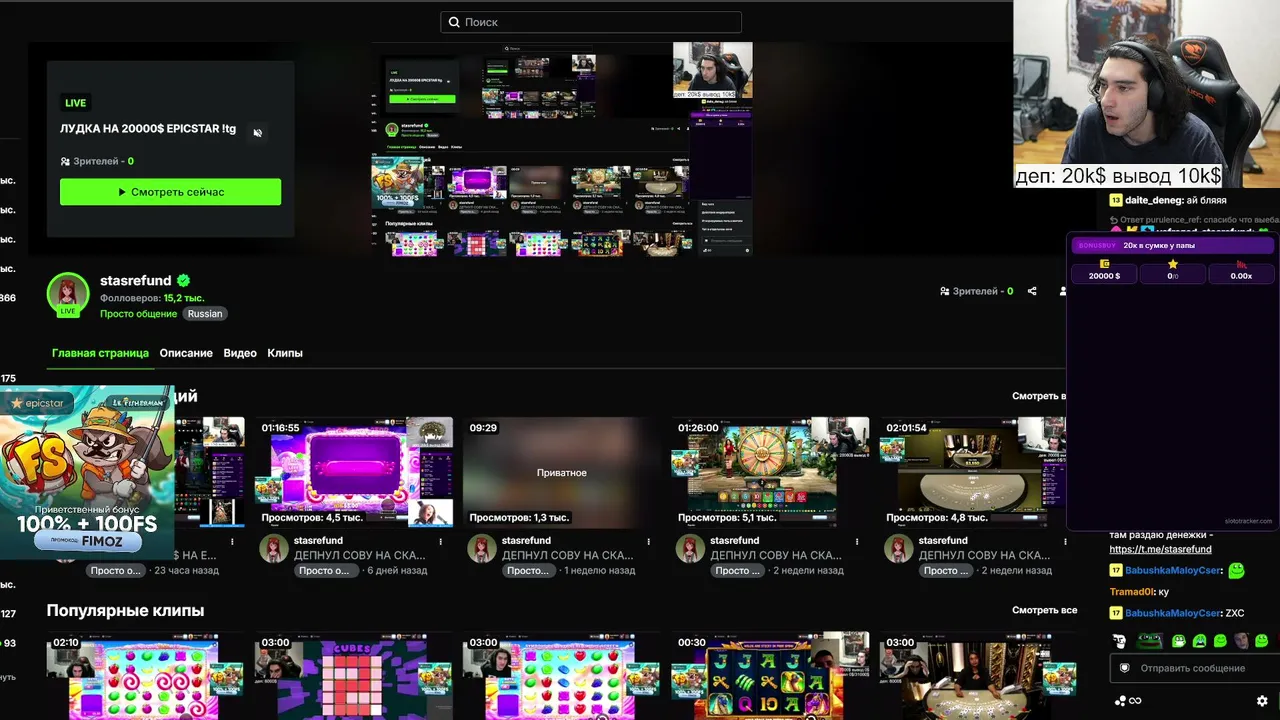Screen dimensions: 1280x720
Task: Click the green Смотреть сейчас button
Action: (170, 192)
